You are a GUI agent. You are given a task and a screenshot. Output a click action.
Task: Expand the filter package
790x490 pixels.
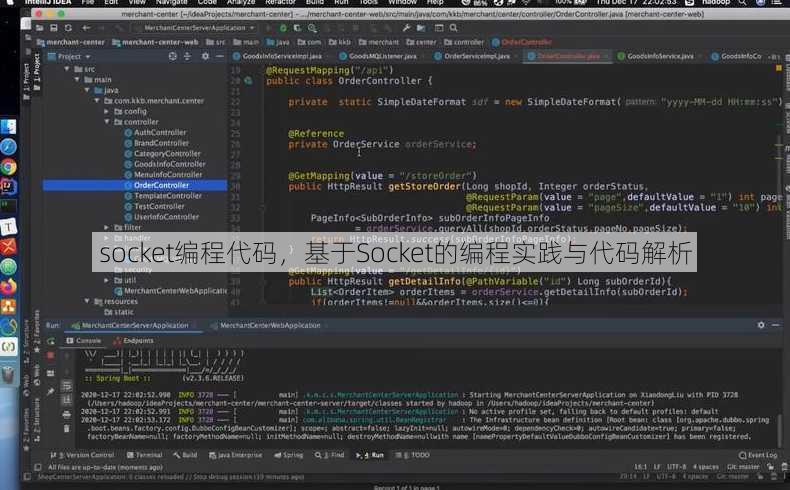pos(106,228)
